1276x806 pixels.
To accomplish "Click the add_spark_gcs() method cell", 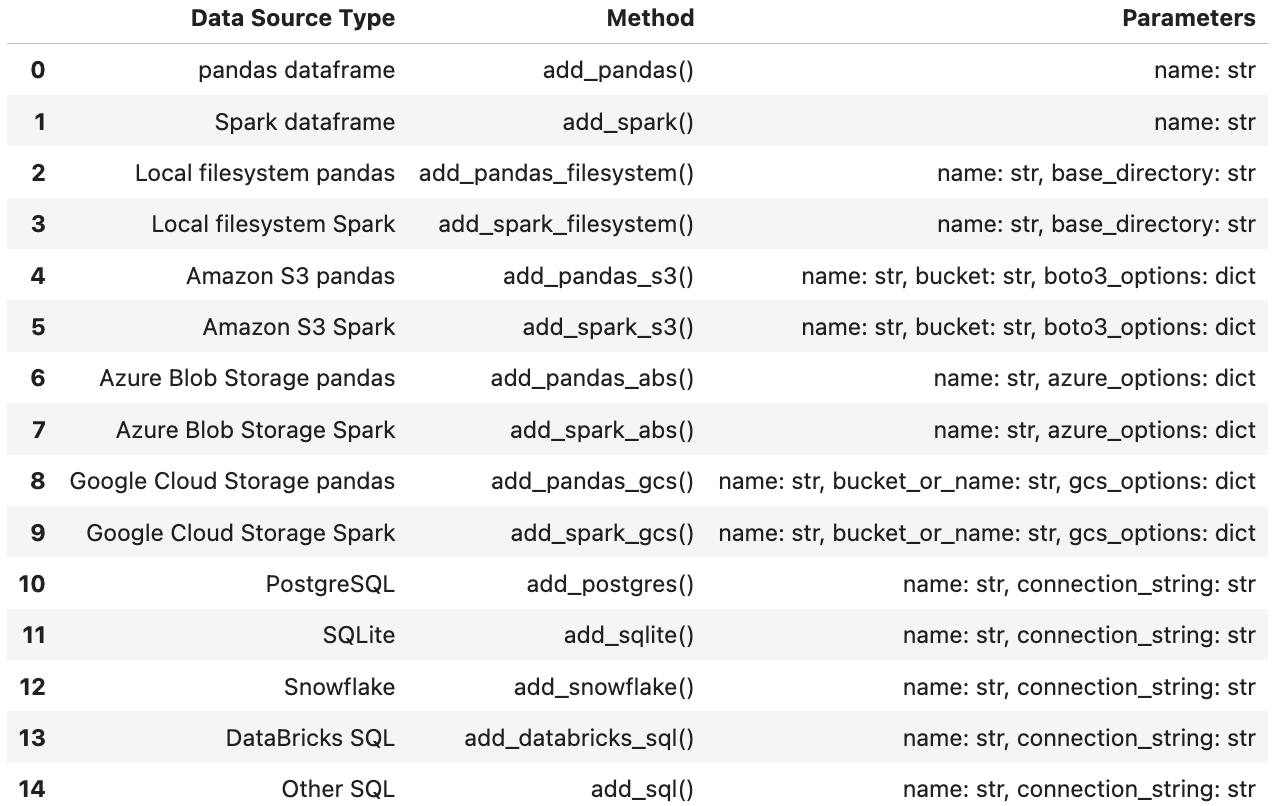I will click(x=602, y=533).
